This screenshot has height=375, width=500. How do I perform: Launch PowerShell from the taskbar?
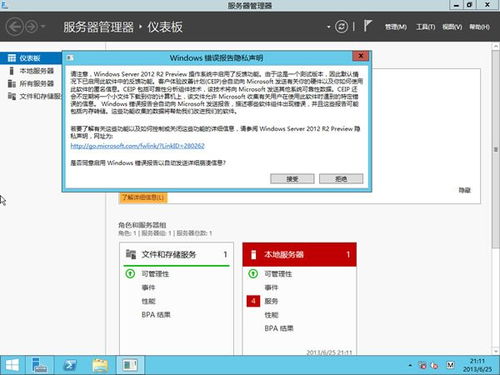tap(70, 366)
